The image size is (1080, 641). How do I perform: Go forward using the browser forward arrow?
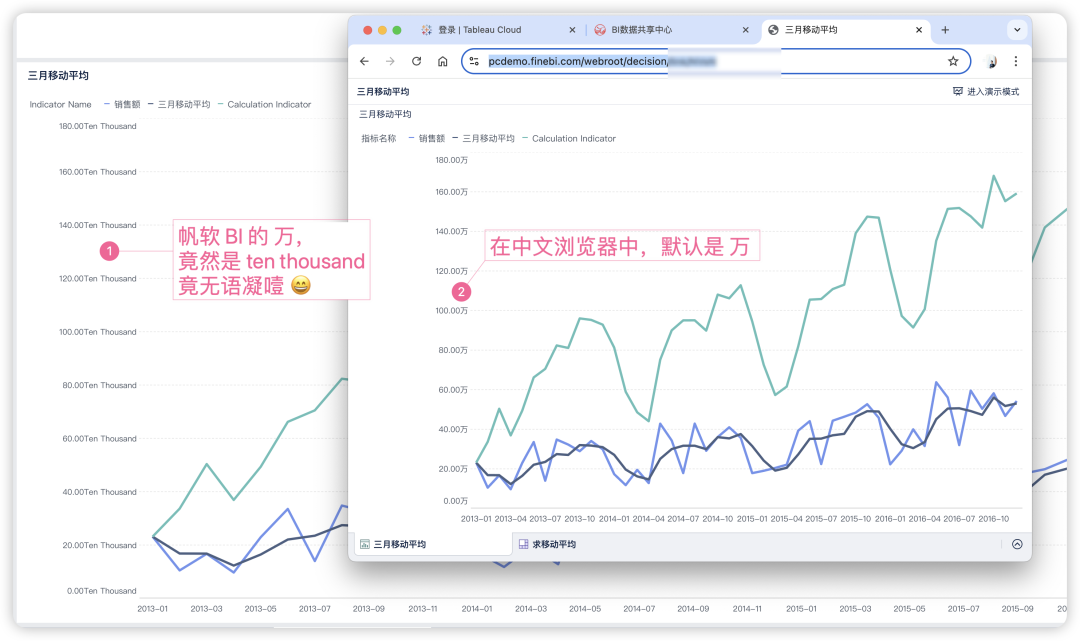point(391,61)
